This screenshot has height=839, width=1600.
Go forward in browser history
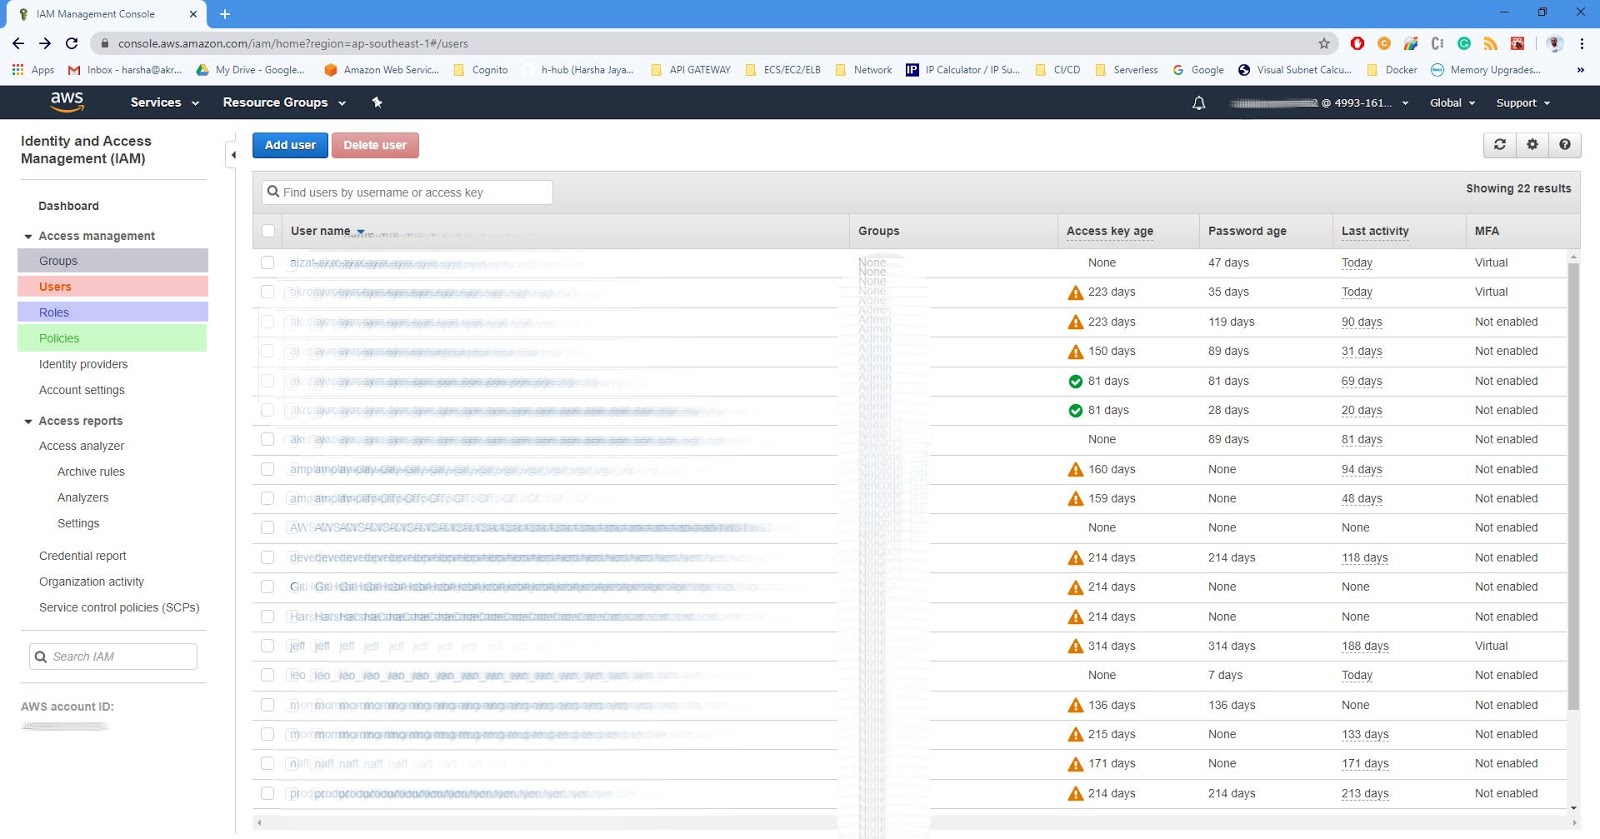[45, 43]
